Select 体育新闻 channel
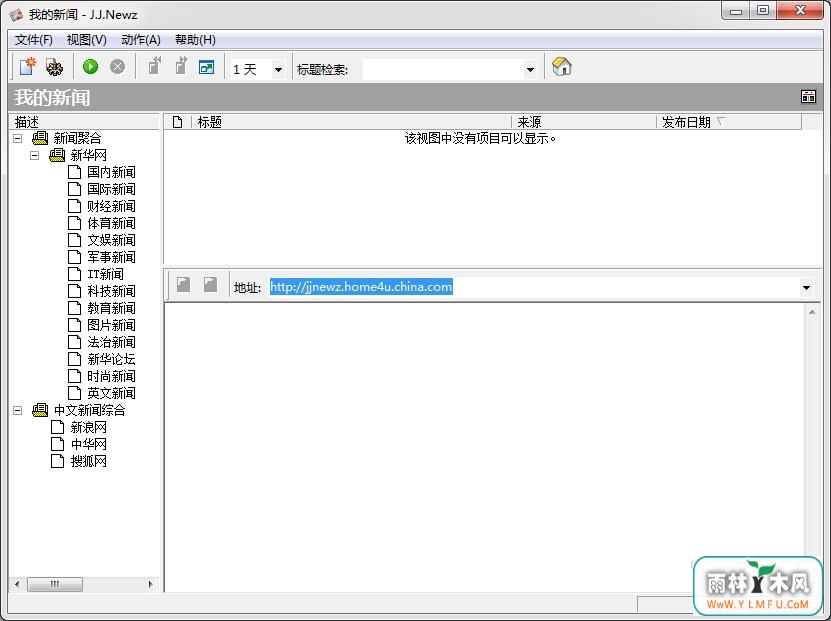 tap(111, 223)
